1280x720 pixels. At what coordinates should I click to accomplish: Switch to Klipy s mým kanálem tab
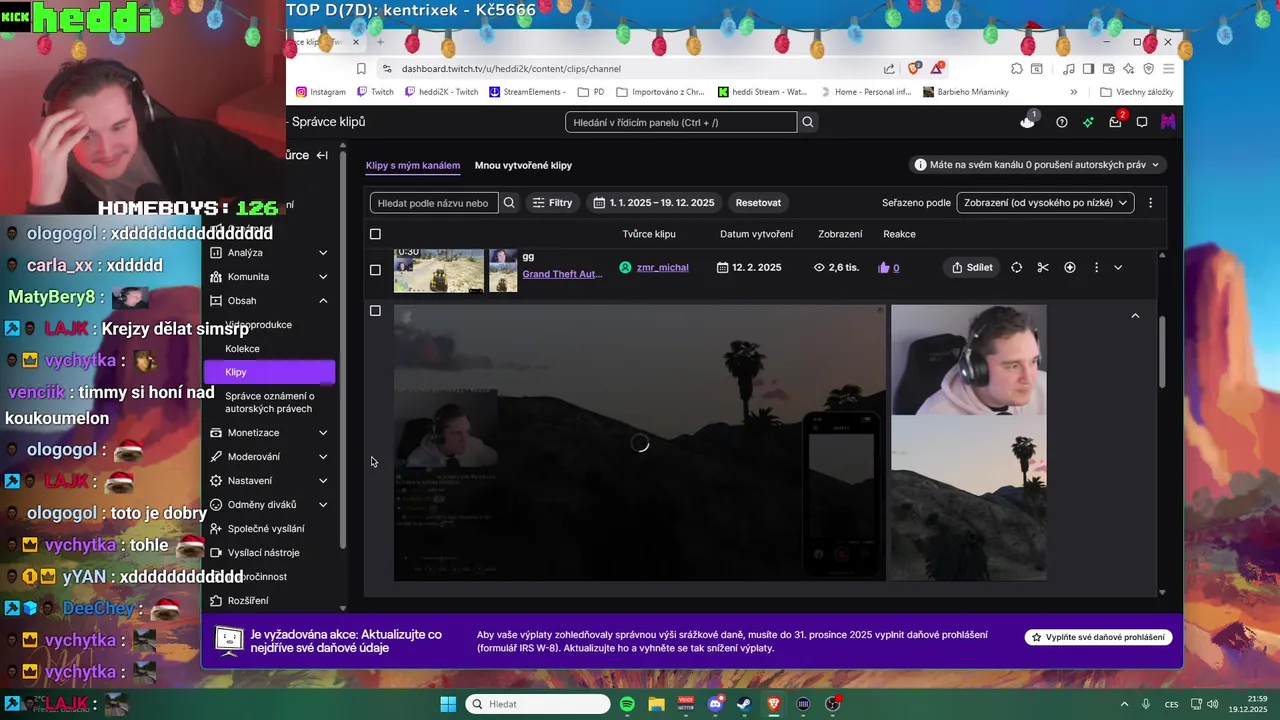tap(413, 166)
